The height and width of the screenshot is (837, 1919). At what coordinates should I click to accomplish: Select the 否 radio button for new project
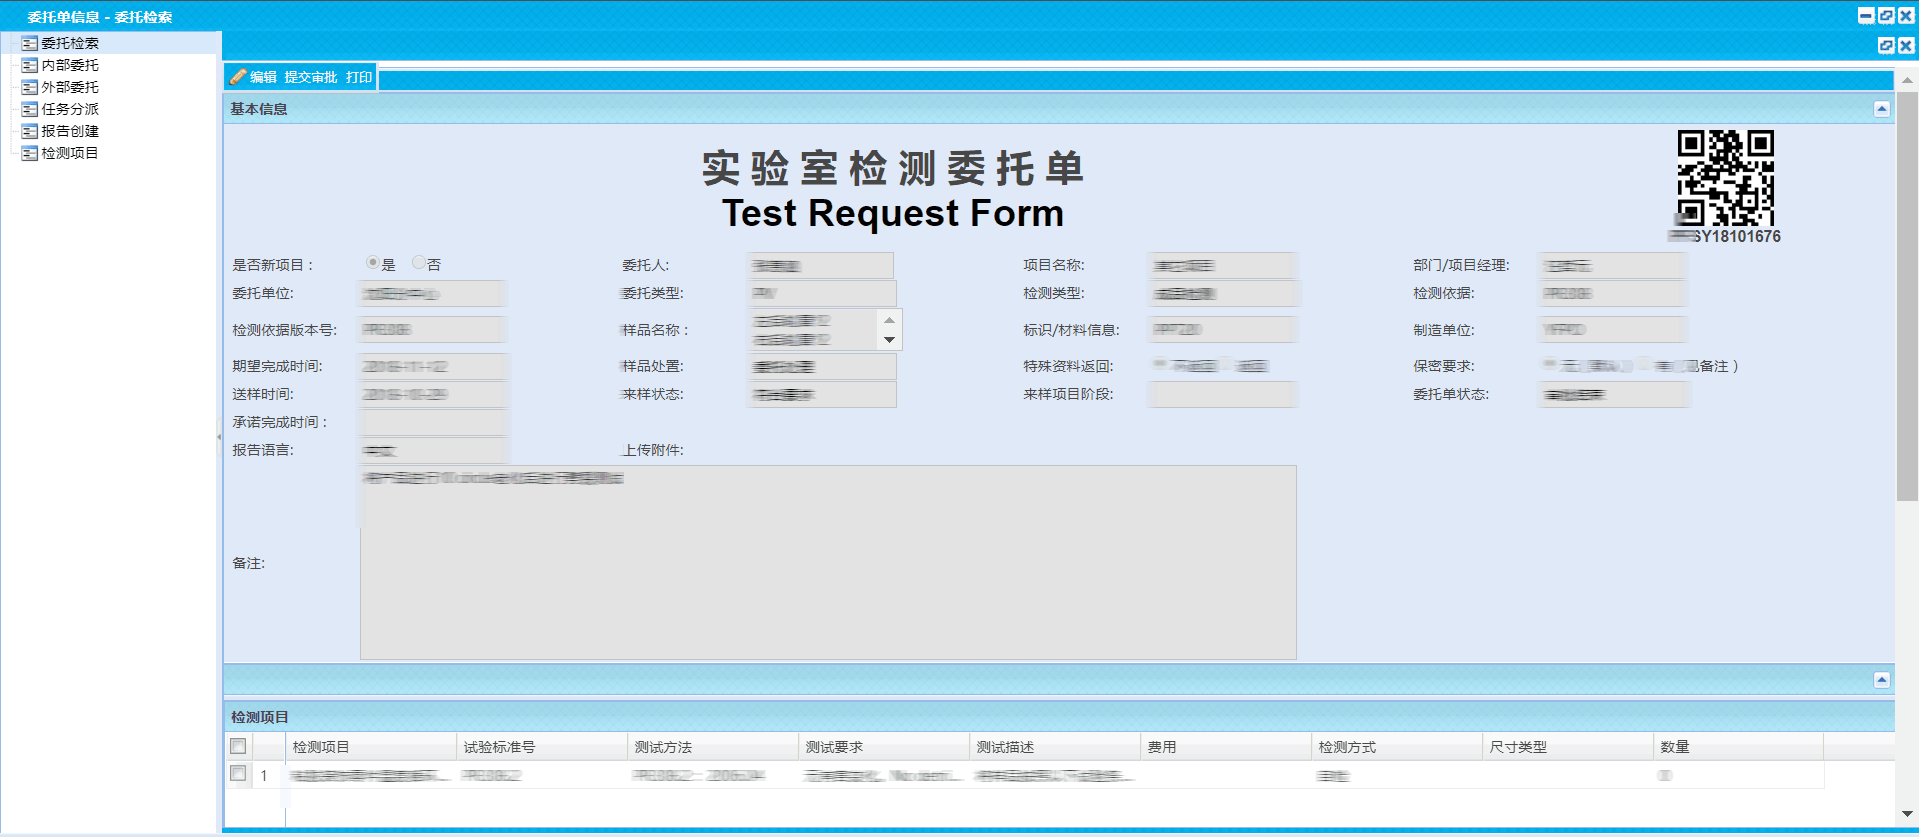coord(419,263)
